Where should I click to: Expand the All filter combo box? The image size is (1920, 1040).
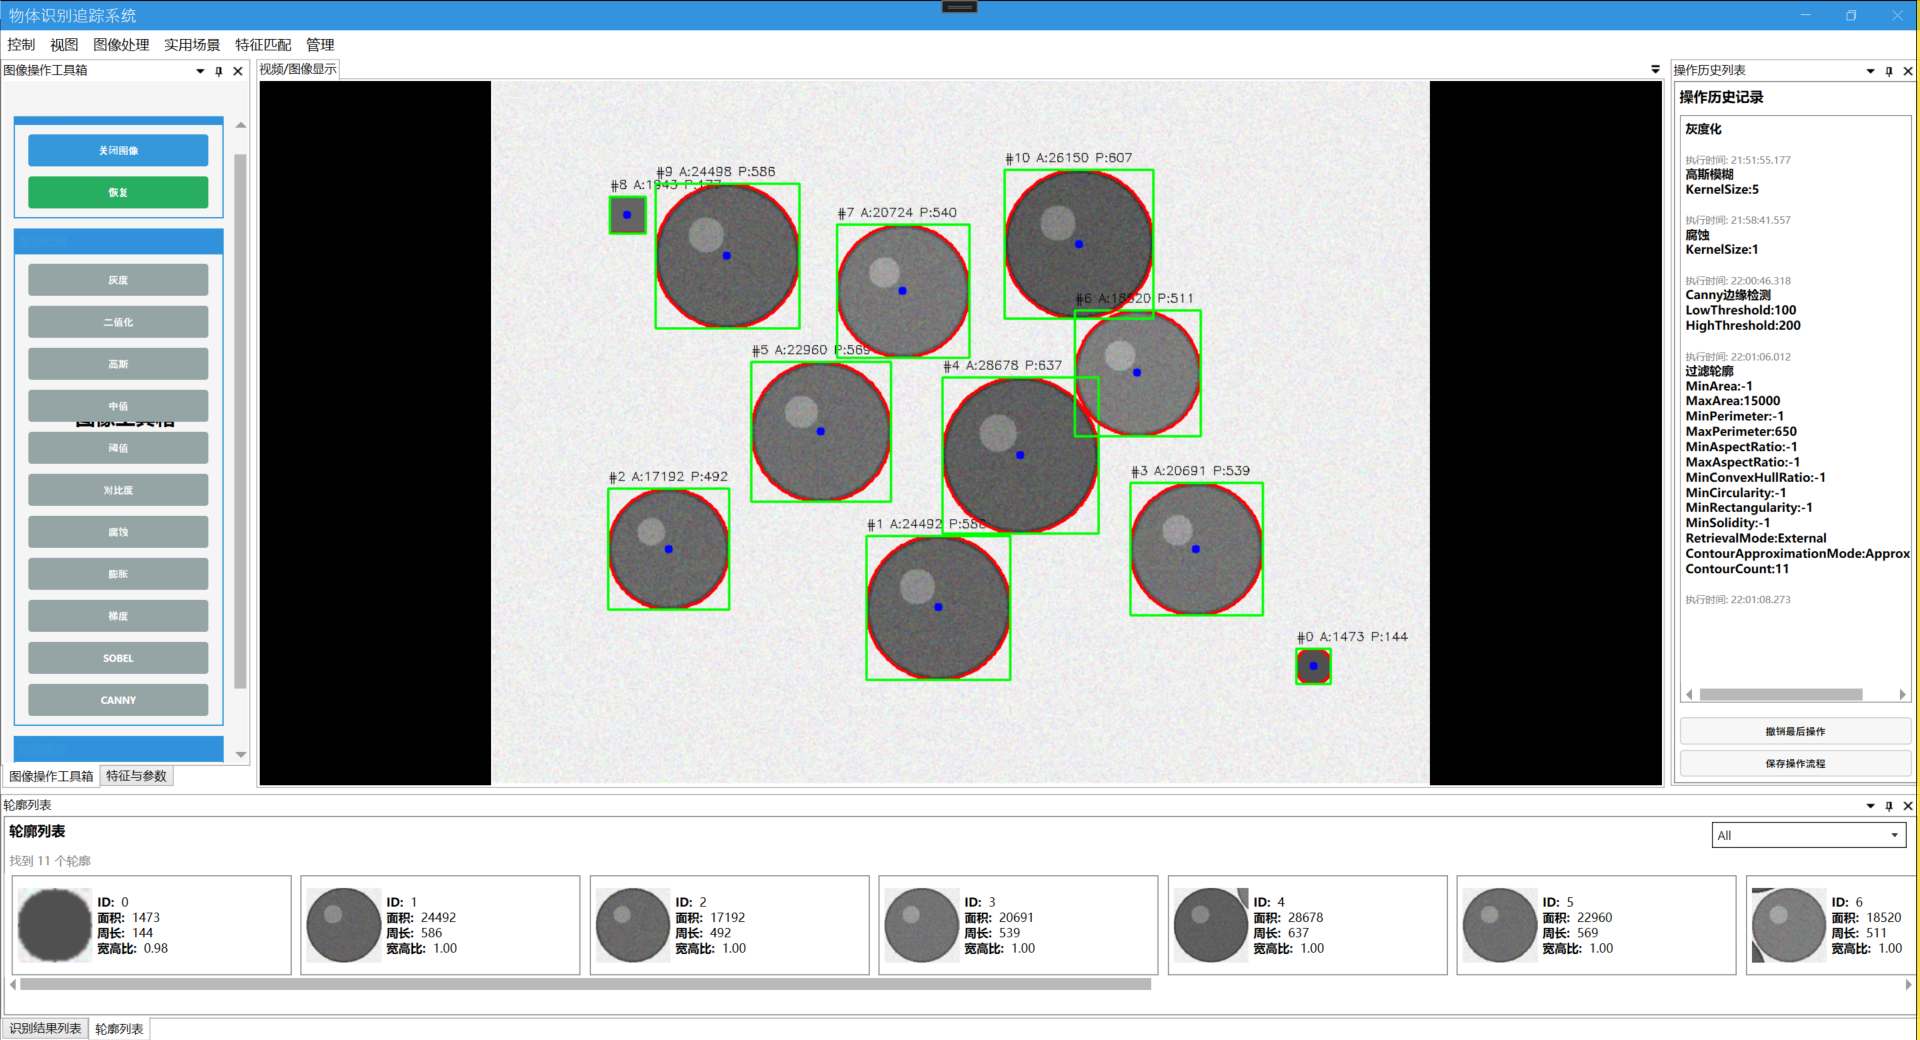click(x=1808, y=835)
